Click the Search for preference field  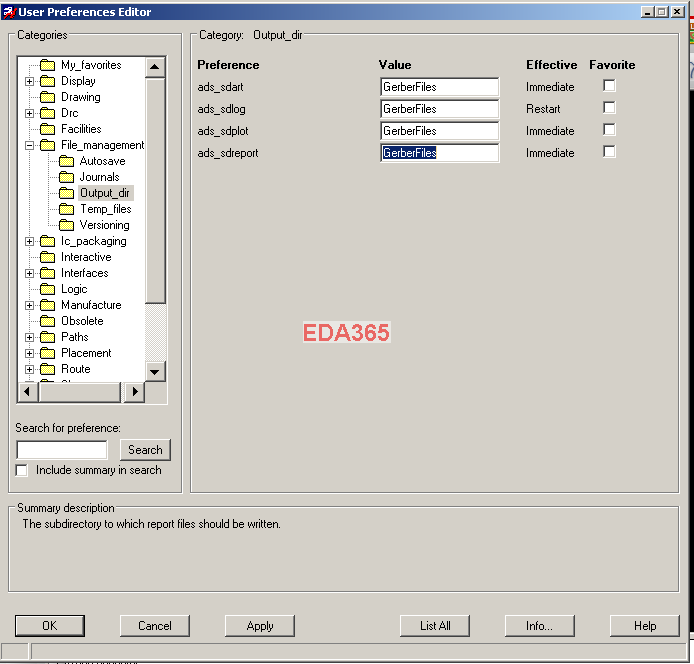62,450
